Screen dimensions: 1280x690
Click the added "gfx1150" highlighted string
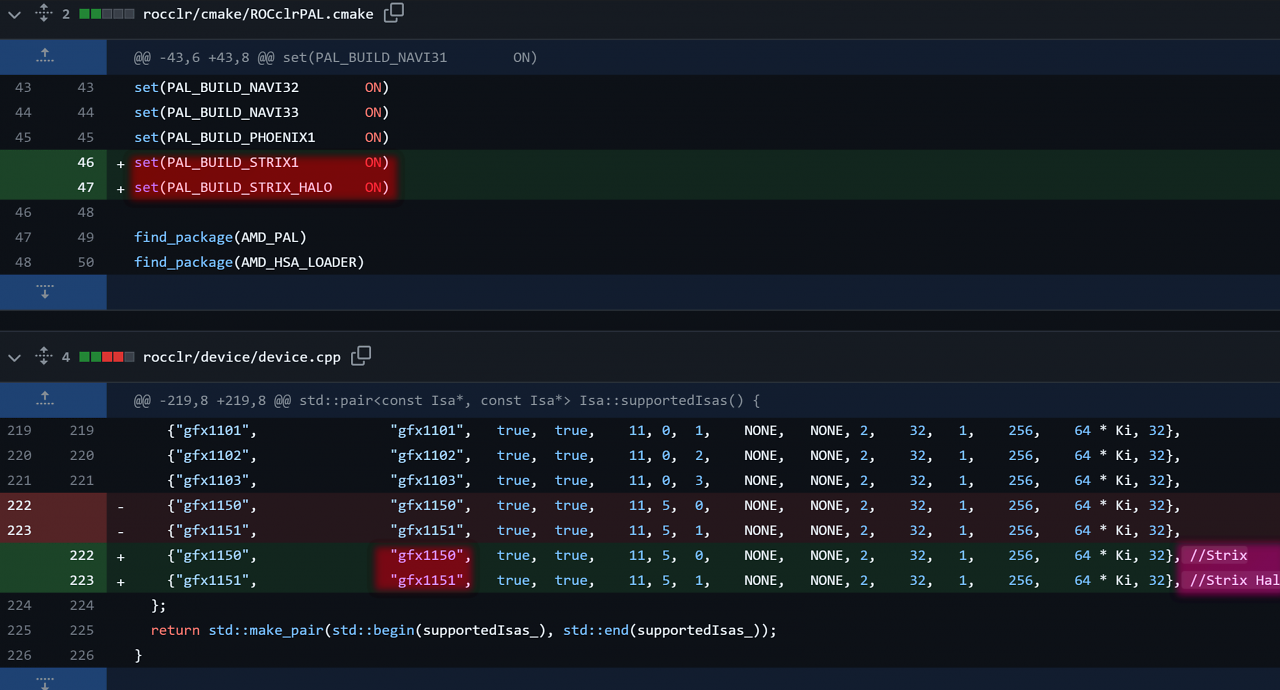(x=427, y=555)
